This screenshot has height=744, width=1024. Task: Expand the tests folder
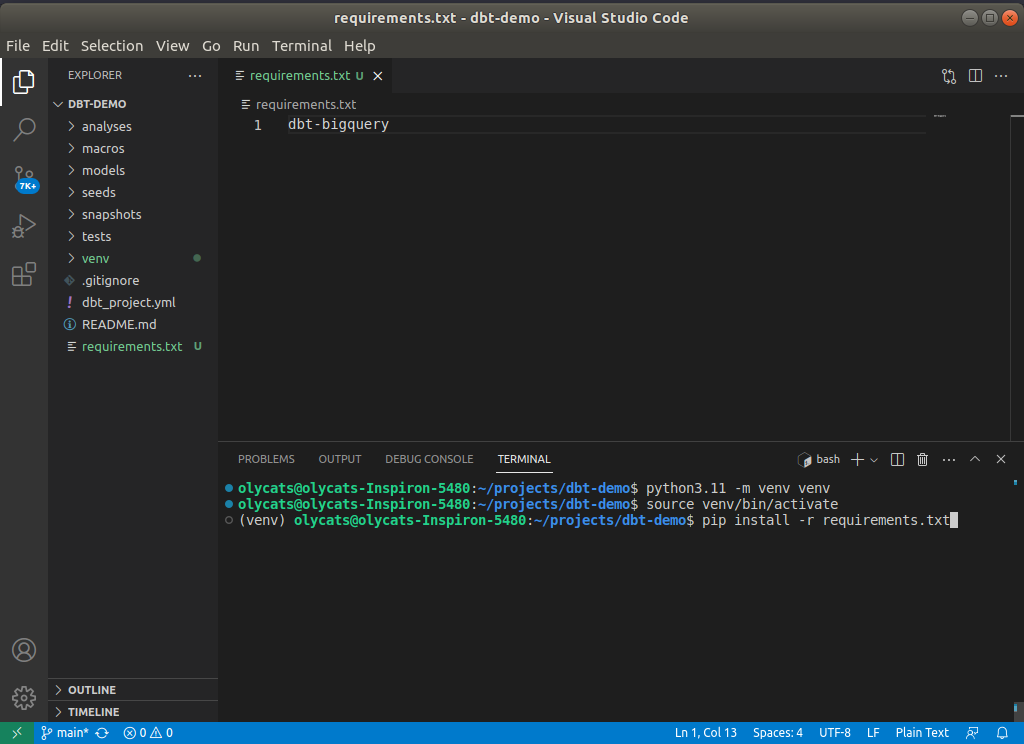coord(133,236)
